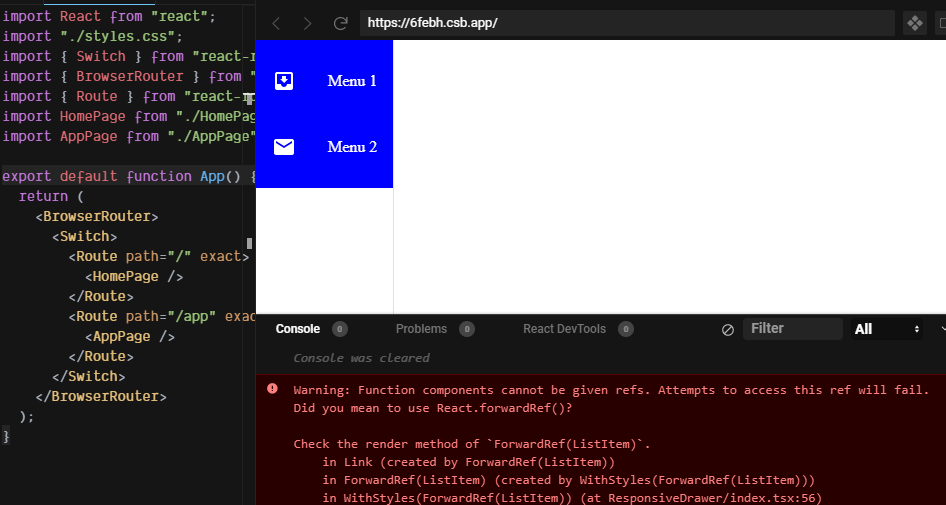Screen dimensions: 946x505
Task: Switch to the React DevTools tab
Action: 564,329
